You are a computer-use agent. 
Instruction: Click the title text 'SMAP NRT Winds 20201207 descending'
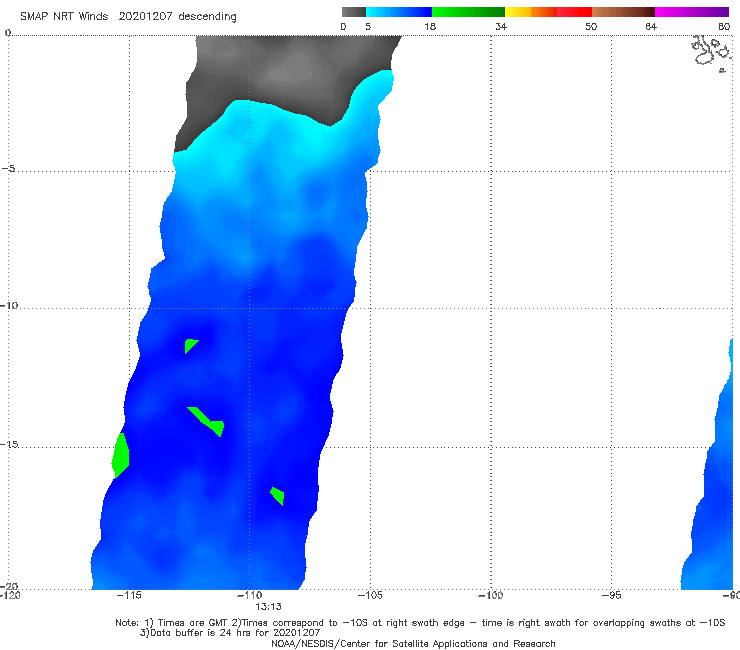coord(128,17)
